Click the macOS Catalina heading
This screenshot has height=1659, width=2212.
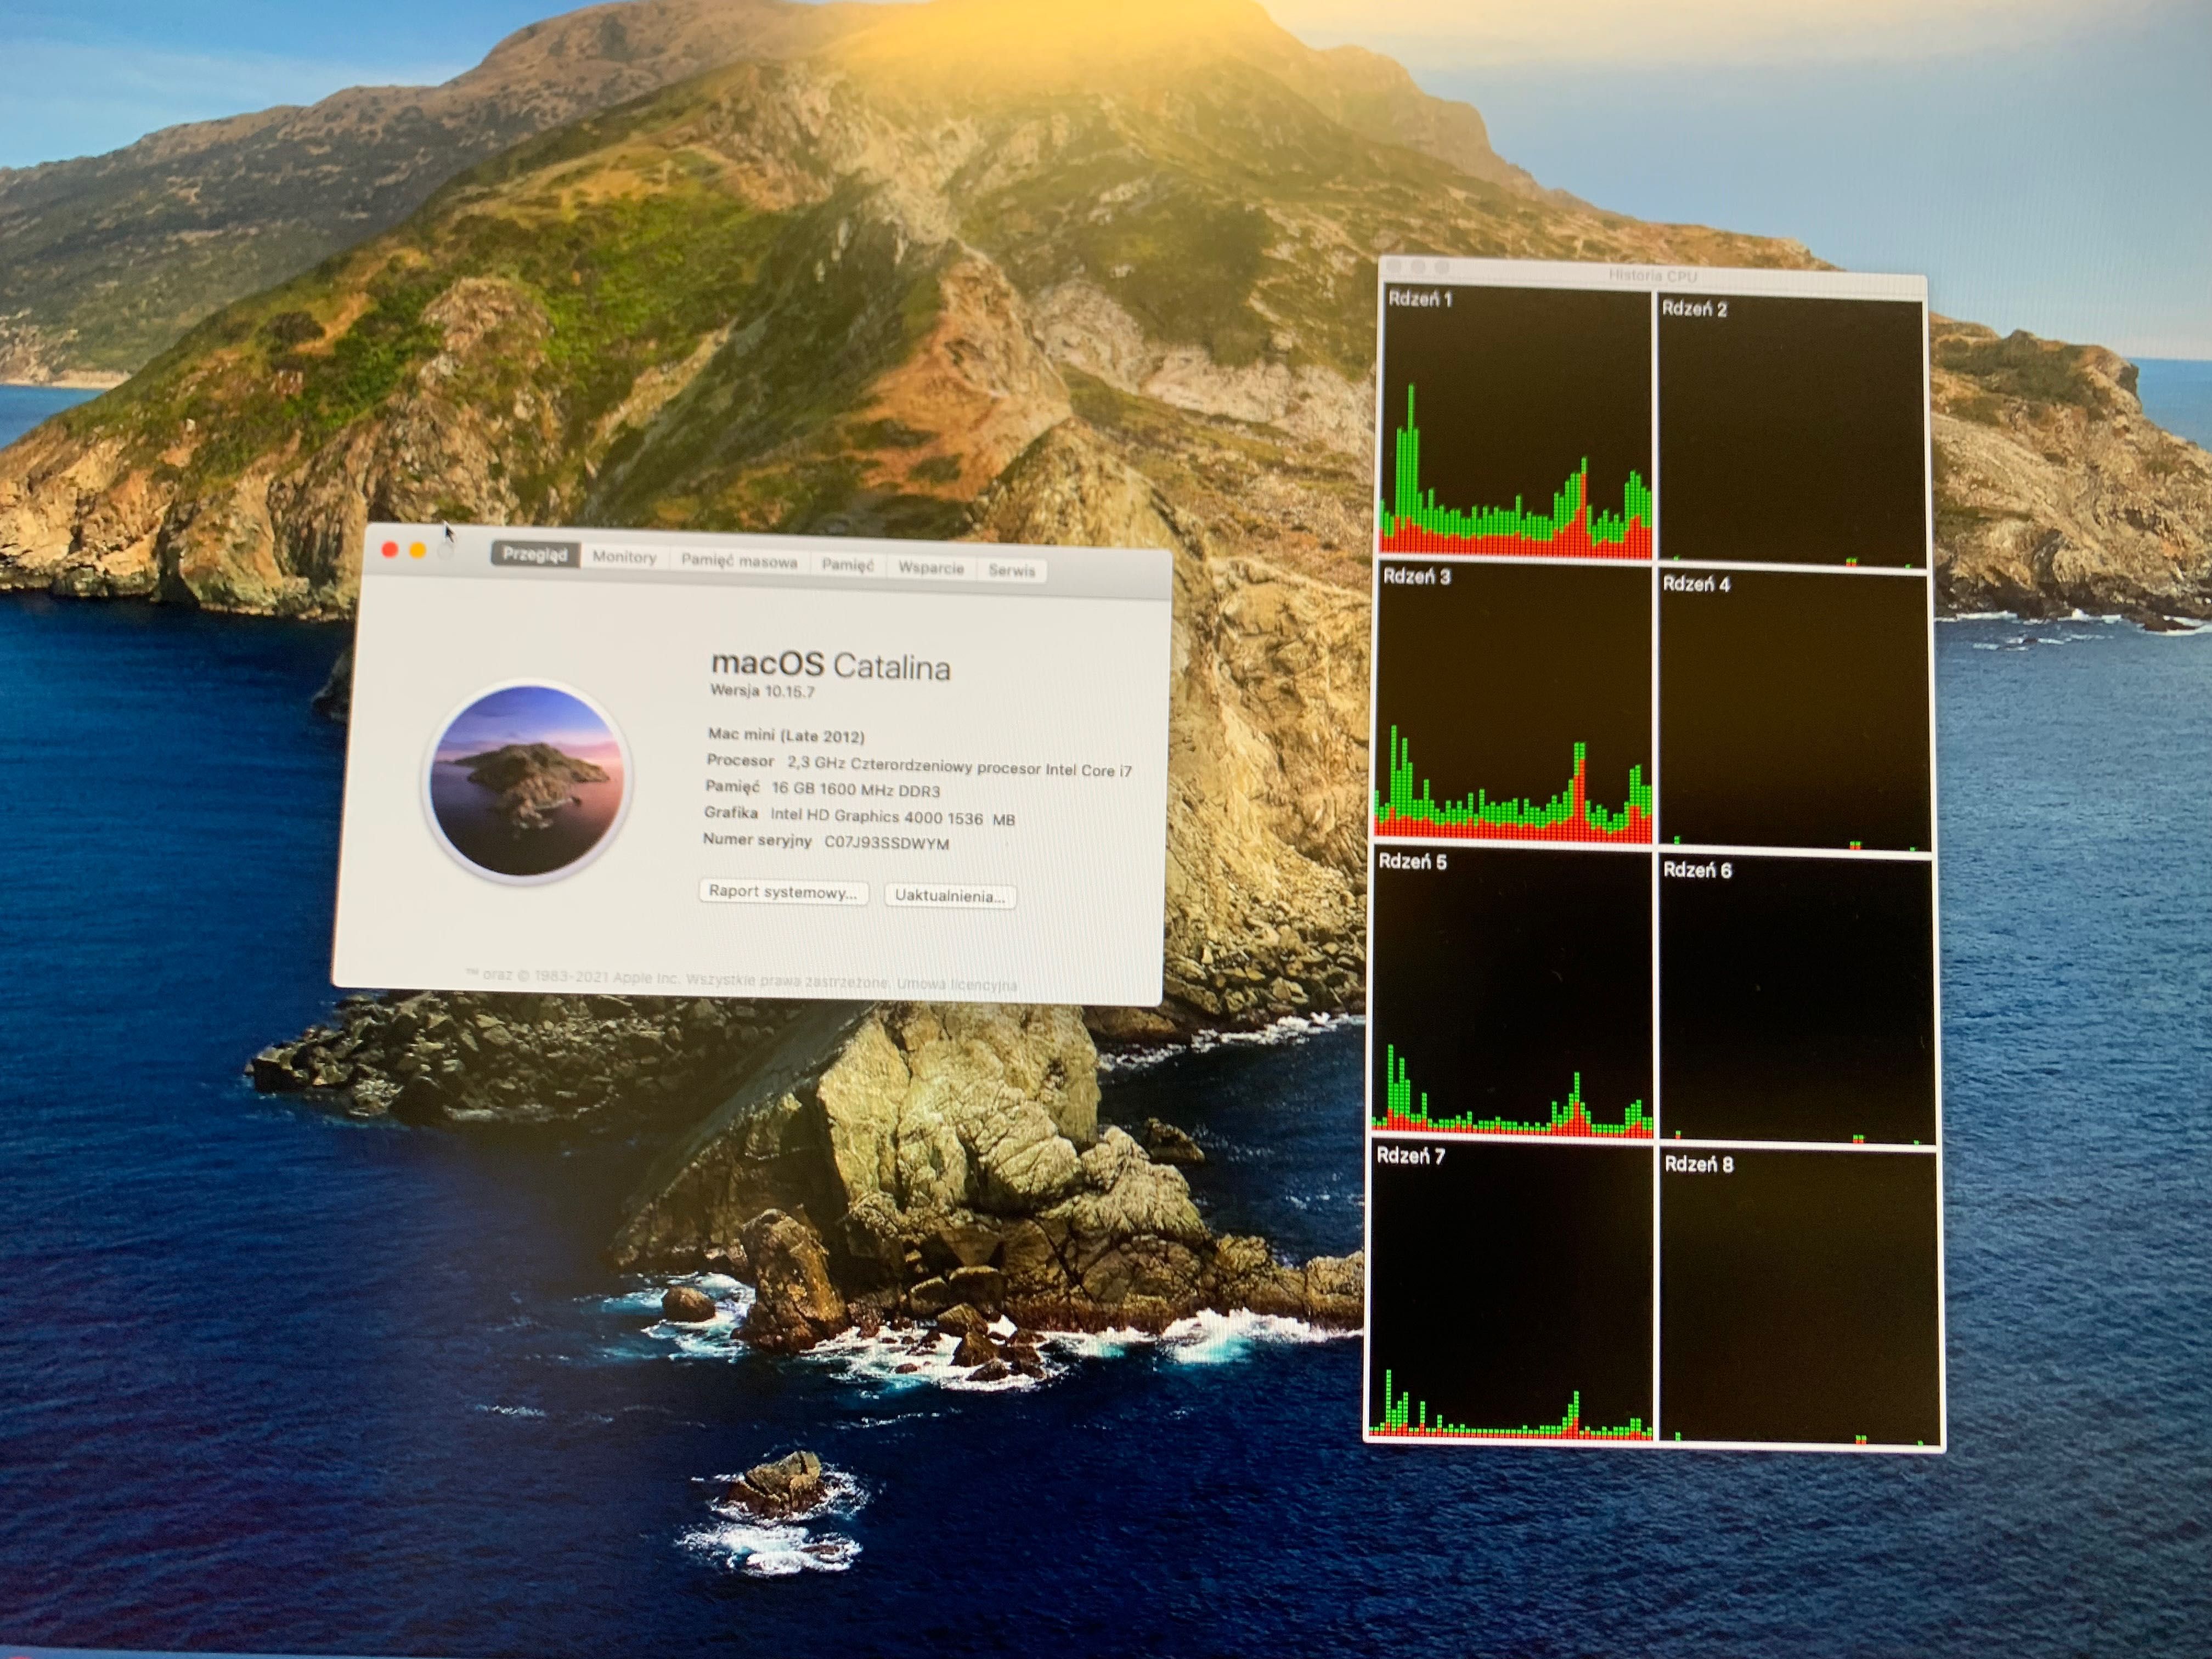pos(831,665)
